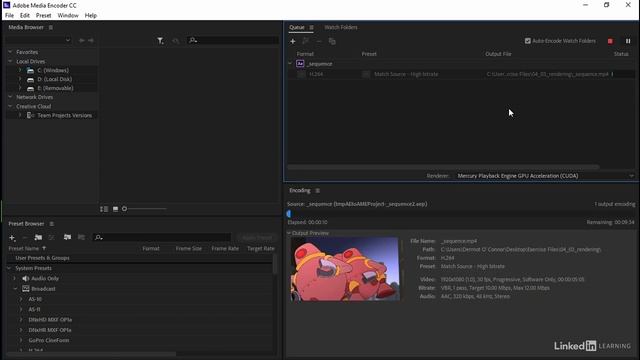Expand GoPro CineForm presets
The image size is (640, 360).
[x=21, y=340]
